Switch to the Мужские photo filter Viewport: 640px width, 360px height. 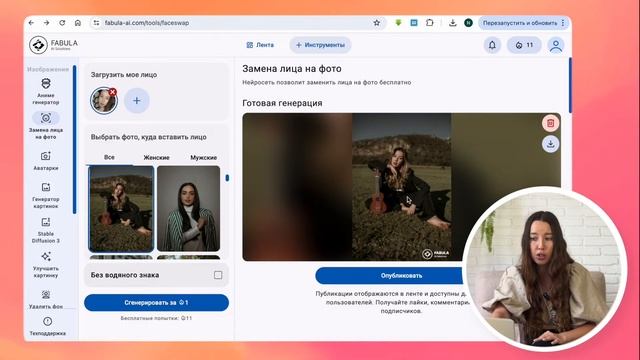[x=204, y=157]
